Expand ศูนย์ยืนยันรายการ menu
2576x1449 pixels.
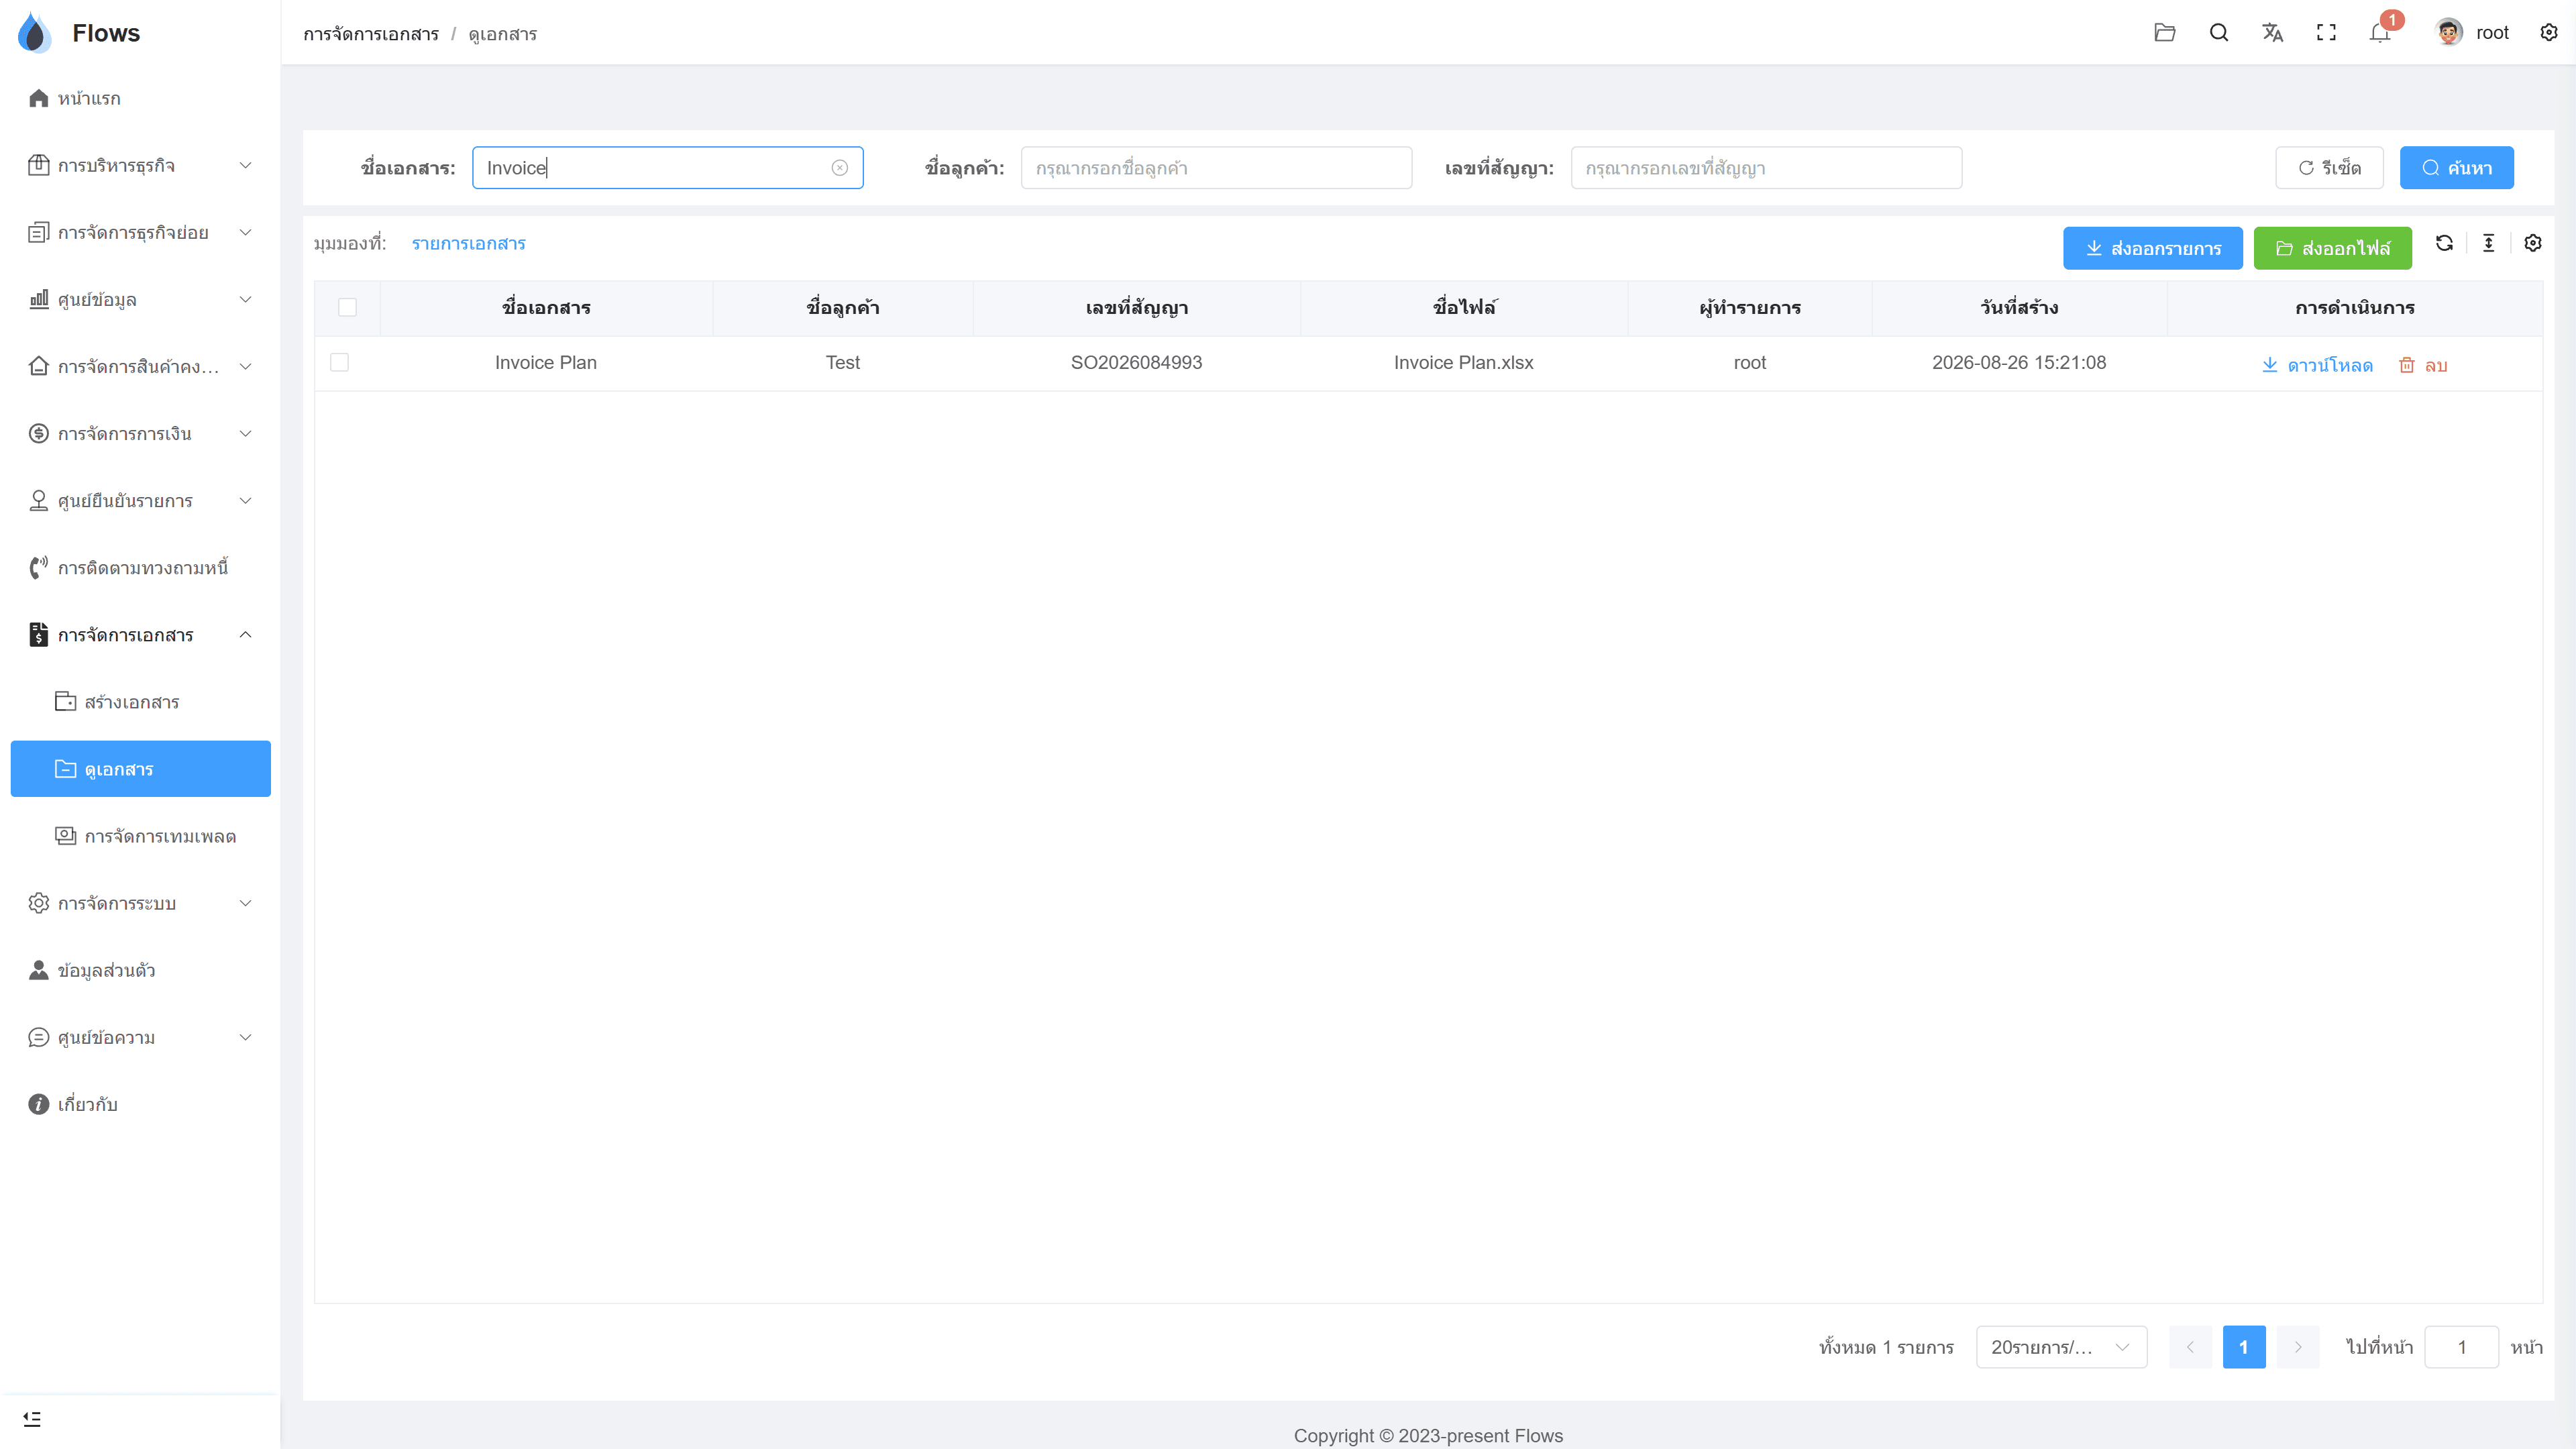point(140,500)
